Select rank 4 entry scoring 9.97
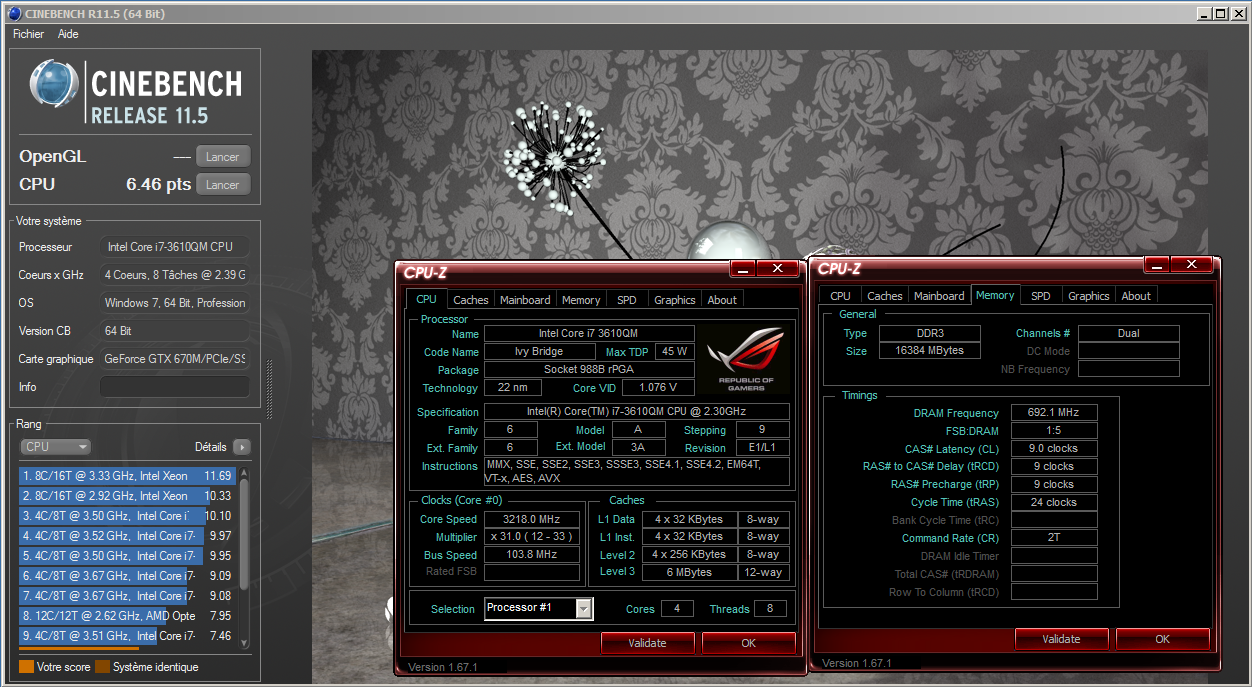 (x=127, y=536)
